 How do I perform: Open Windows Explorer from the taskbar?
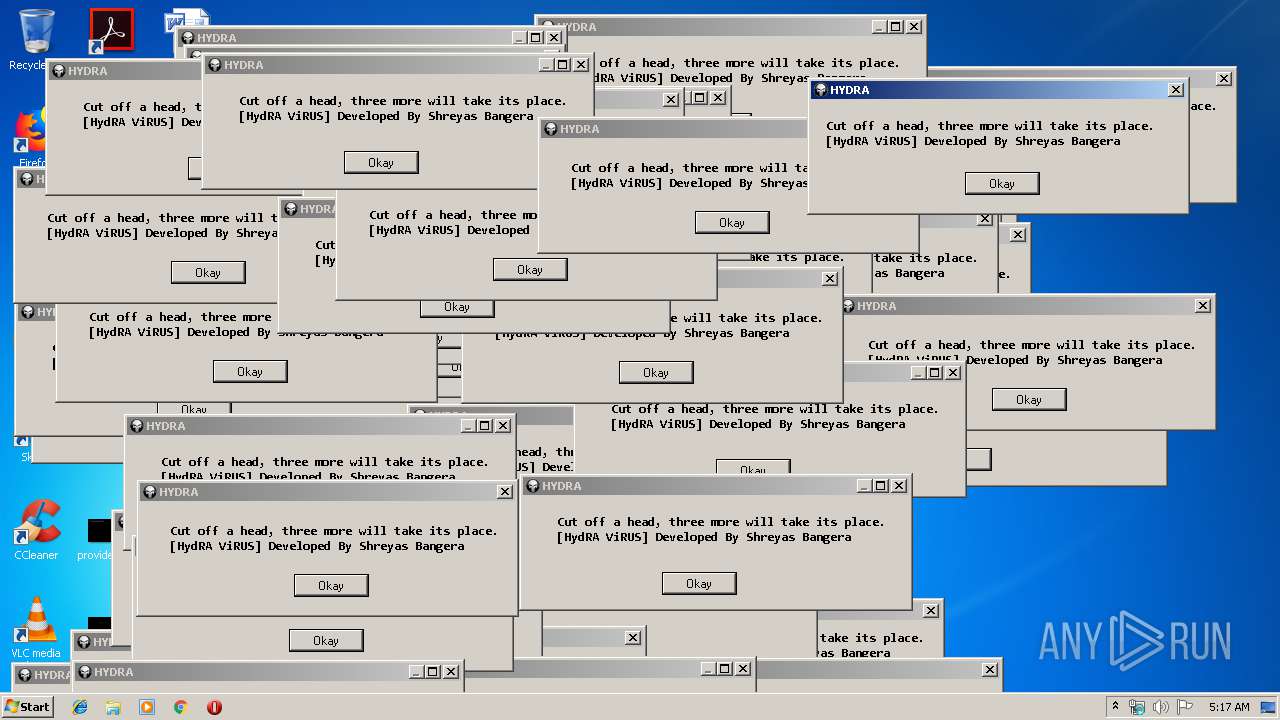tap(113, 707)
